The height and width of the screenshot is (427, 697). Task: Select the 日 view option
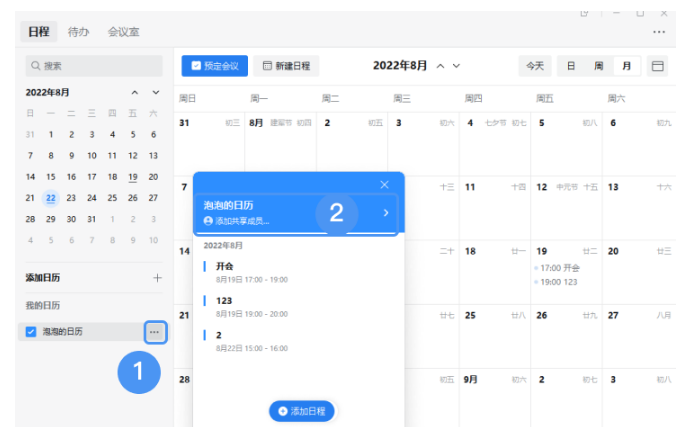coord(571,66)
